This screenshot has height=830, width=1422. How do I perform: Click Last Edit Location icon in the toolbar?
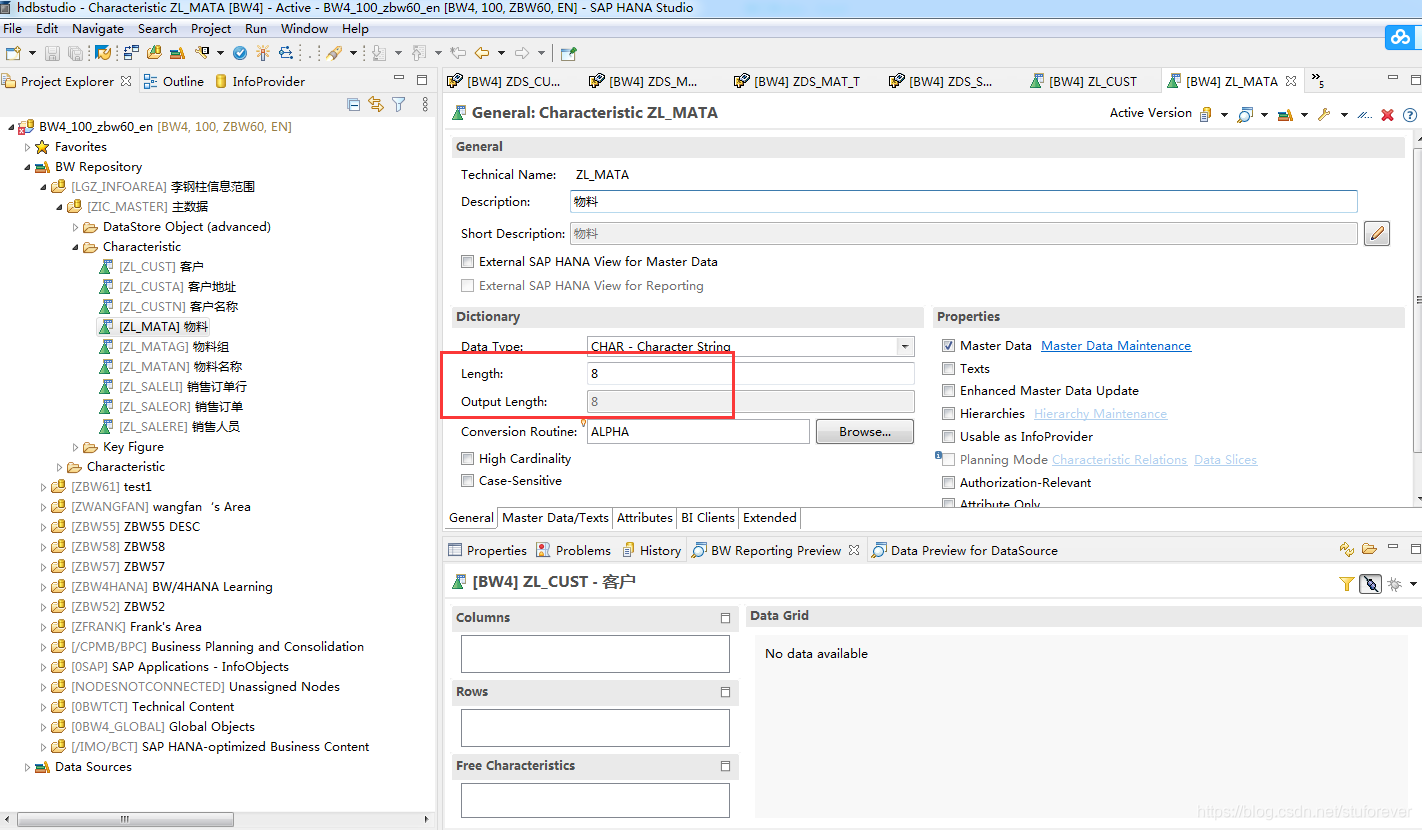pyautogui.click(x=459, y=53)
